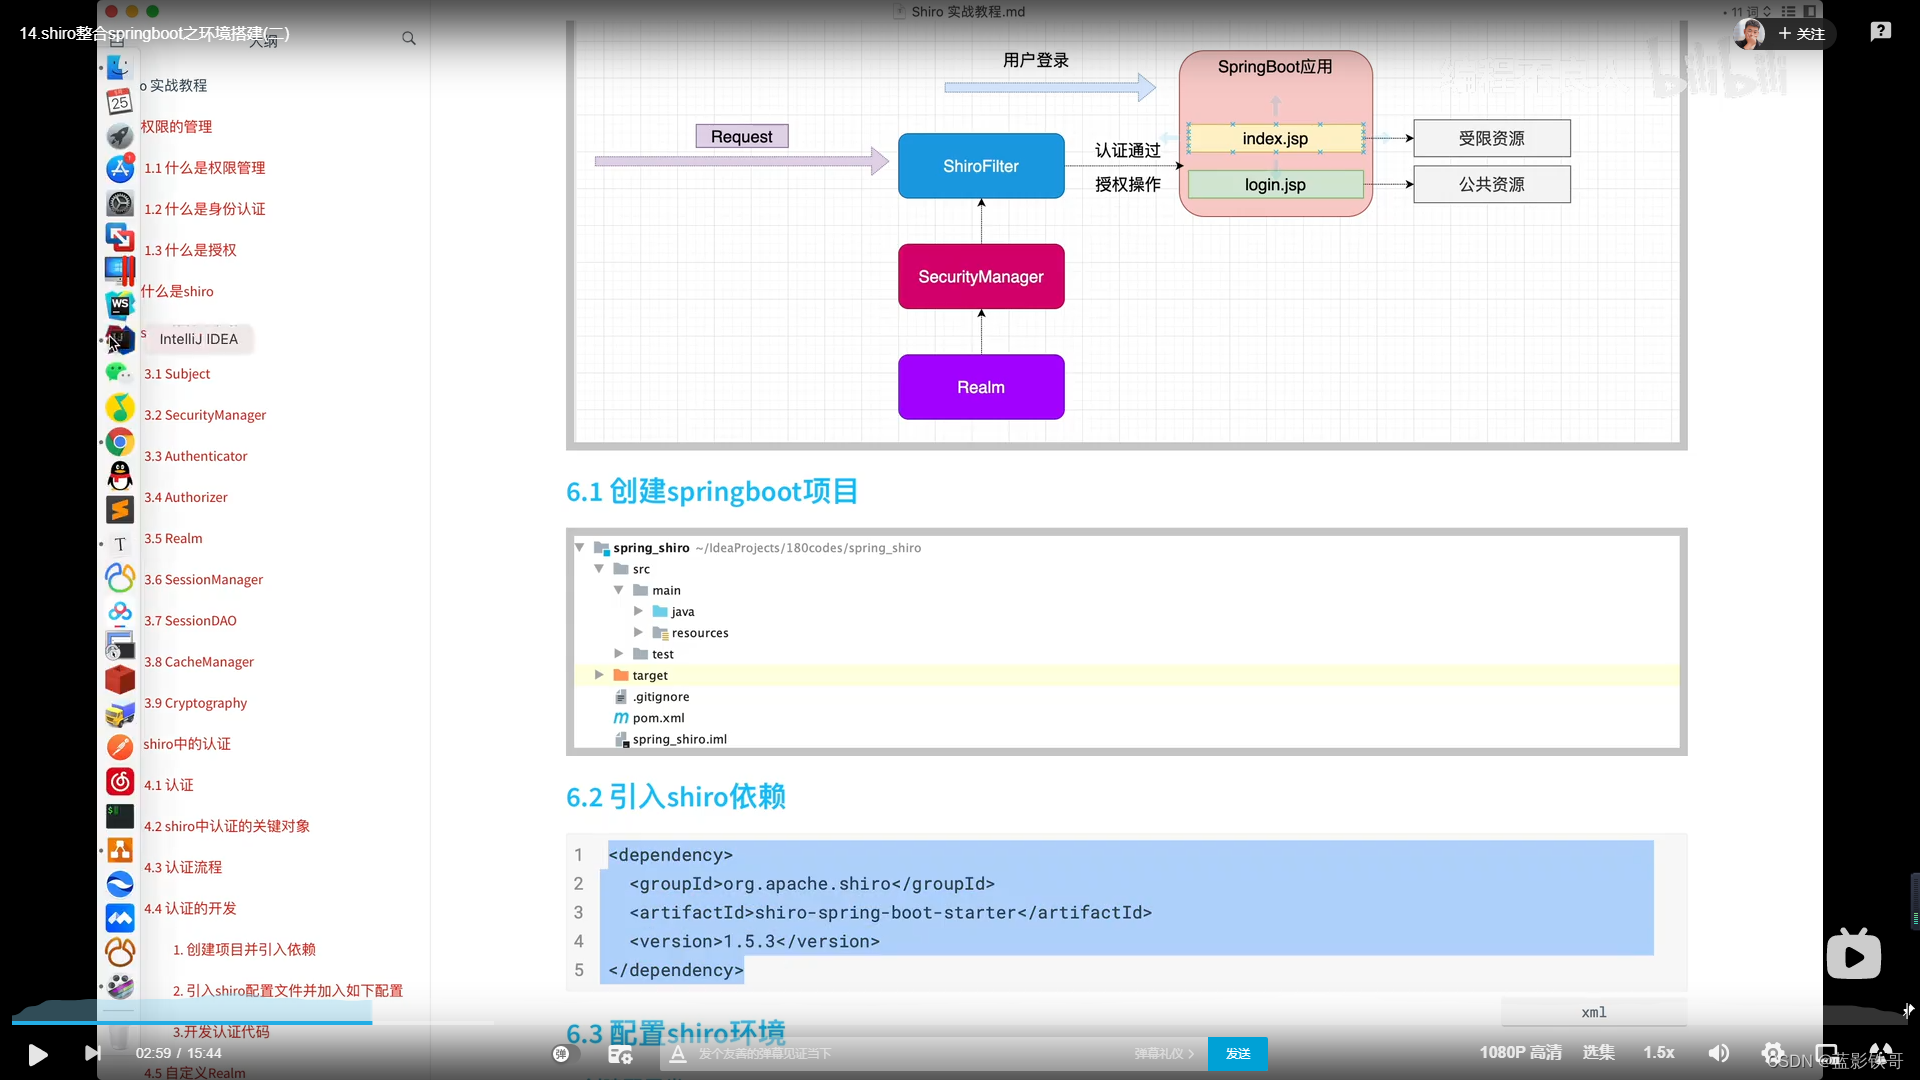Collapse the spring_shiro project root arrow
The height and width of the screenshot is (1080, 1920).
coord(580,548)
